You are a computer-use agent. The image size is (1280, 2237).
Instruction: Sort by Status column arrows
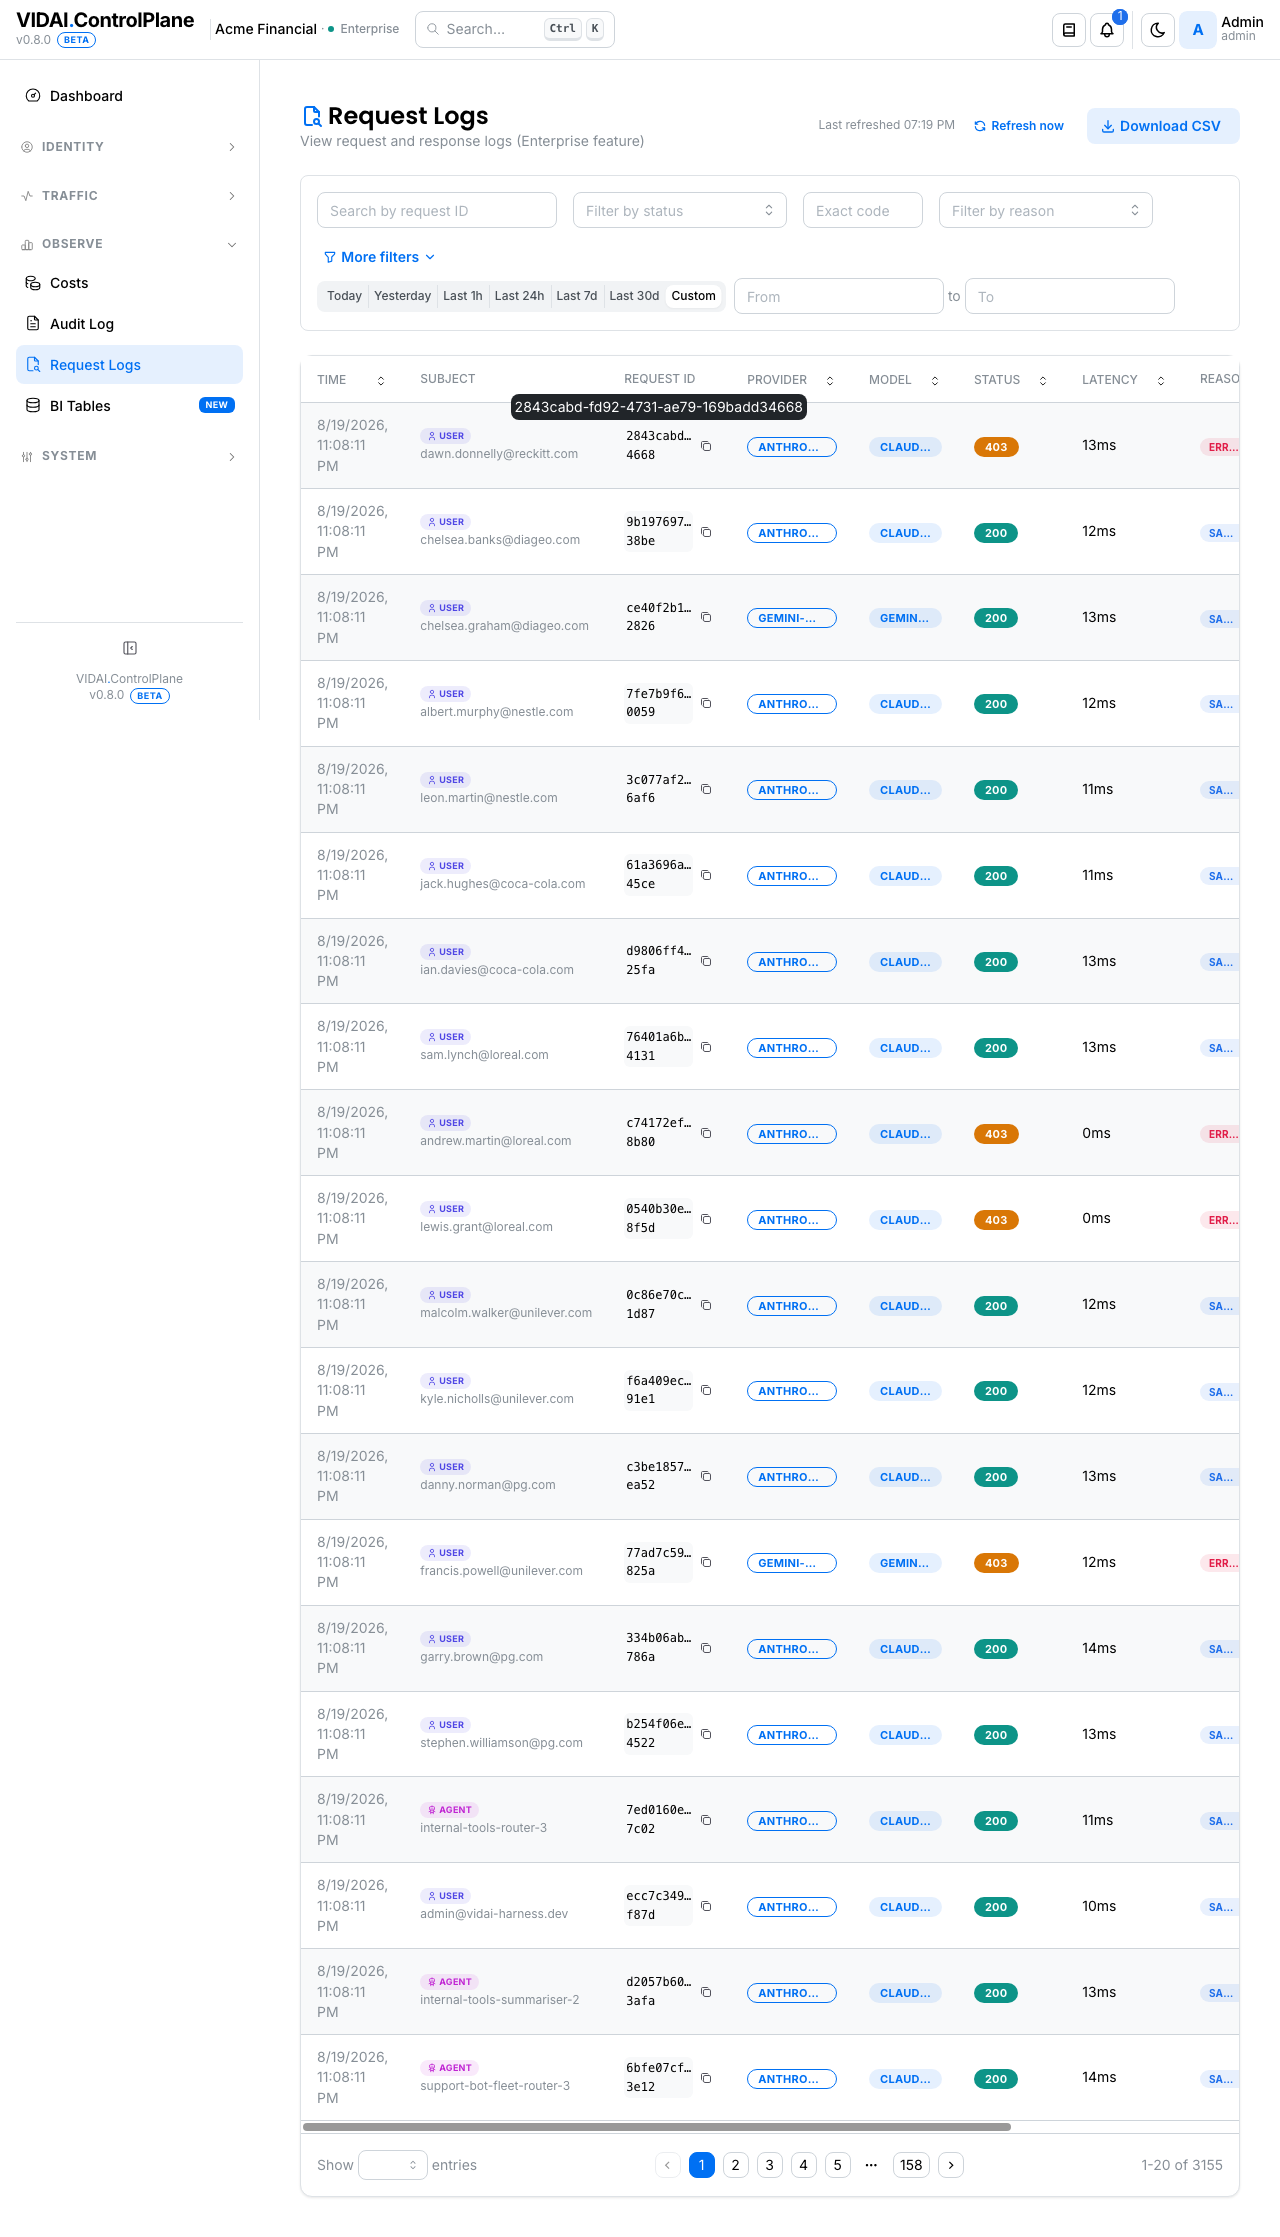point(1043,380)
